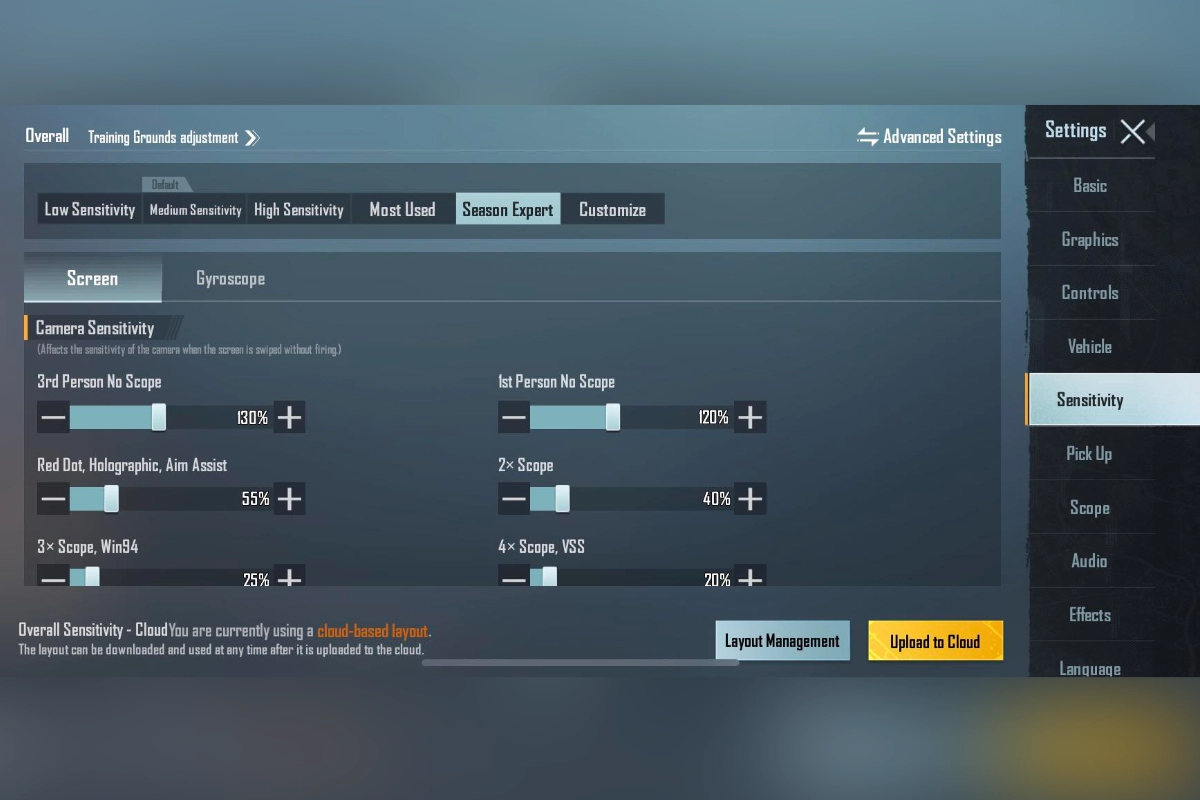Choose the High Sensitivity preset
The width and height of the screenshot is (1200, 800).
pos(299,209)
